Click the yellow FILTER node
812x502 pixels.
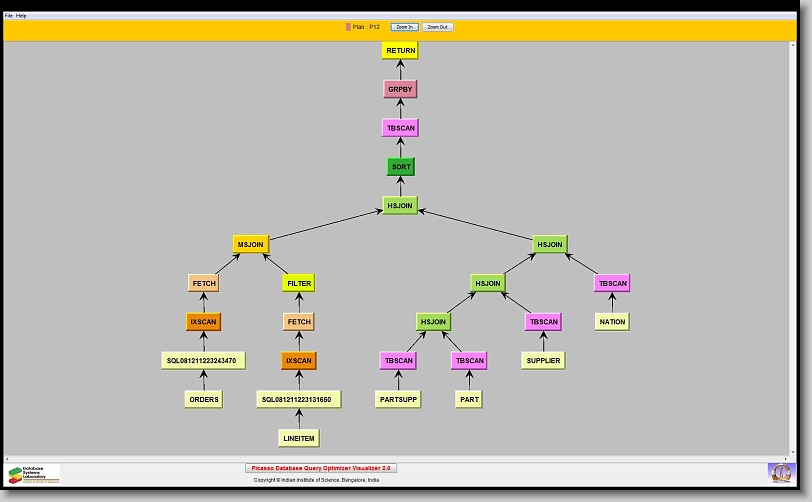[x=299, y=284]
